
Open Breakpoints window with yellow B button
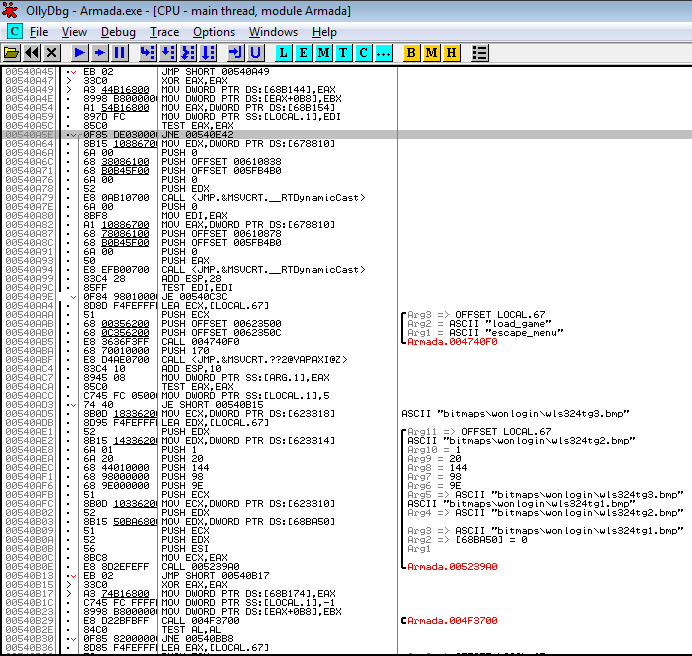coord(411,53)
